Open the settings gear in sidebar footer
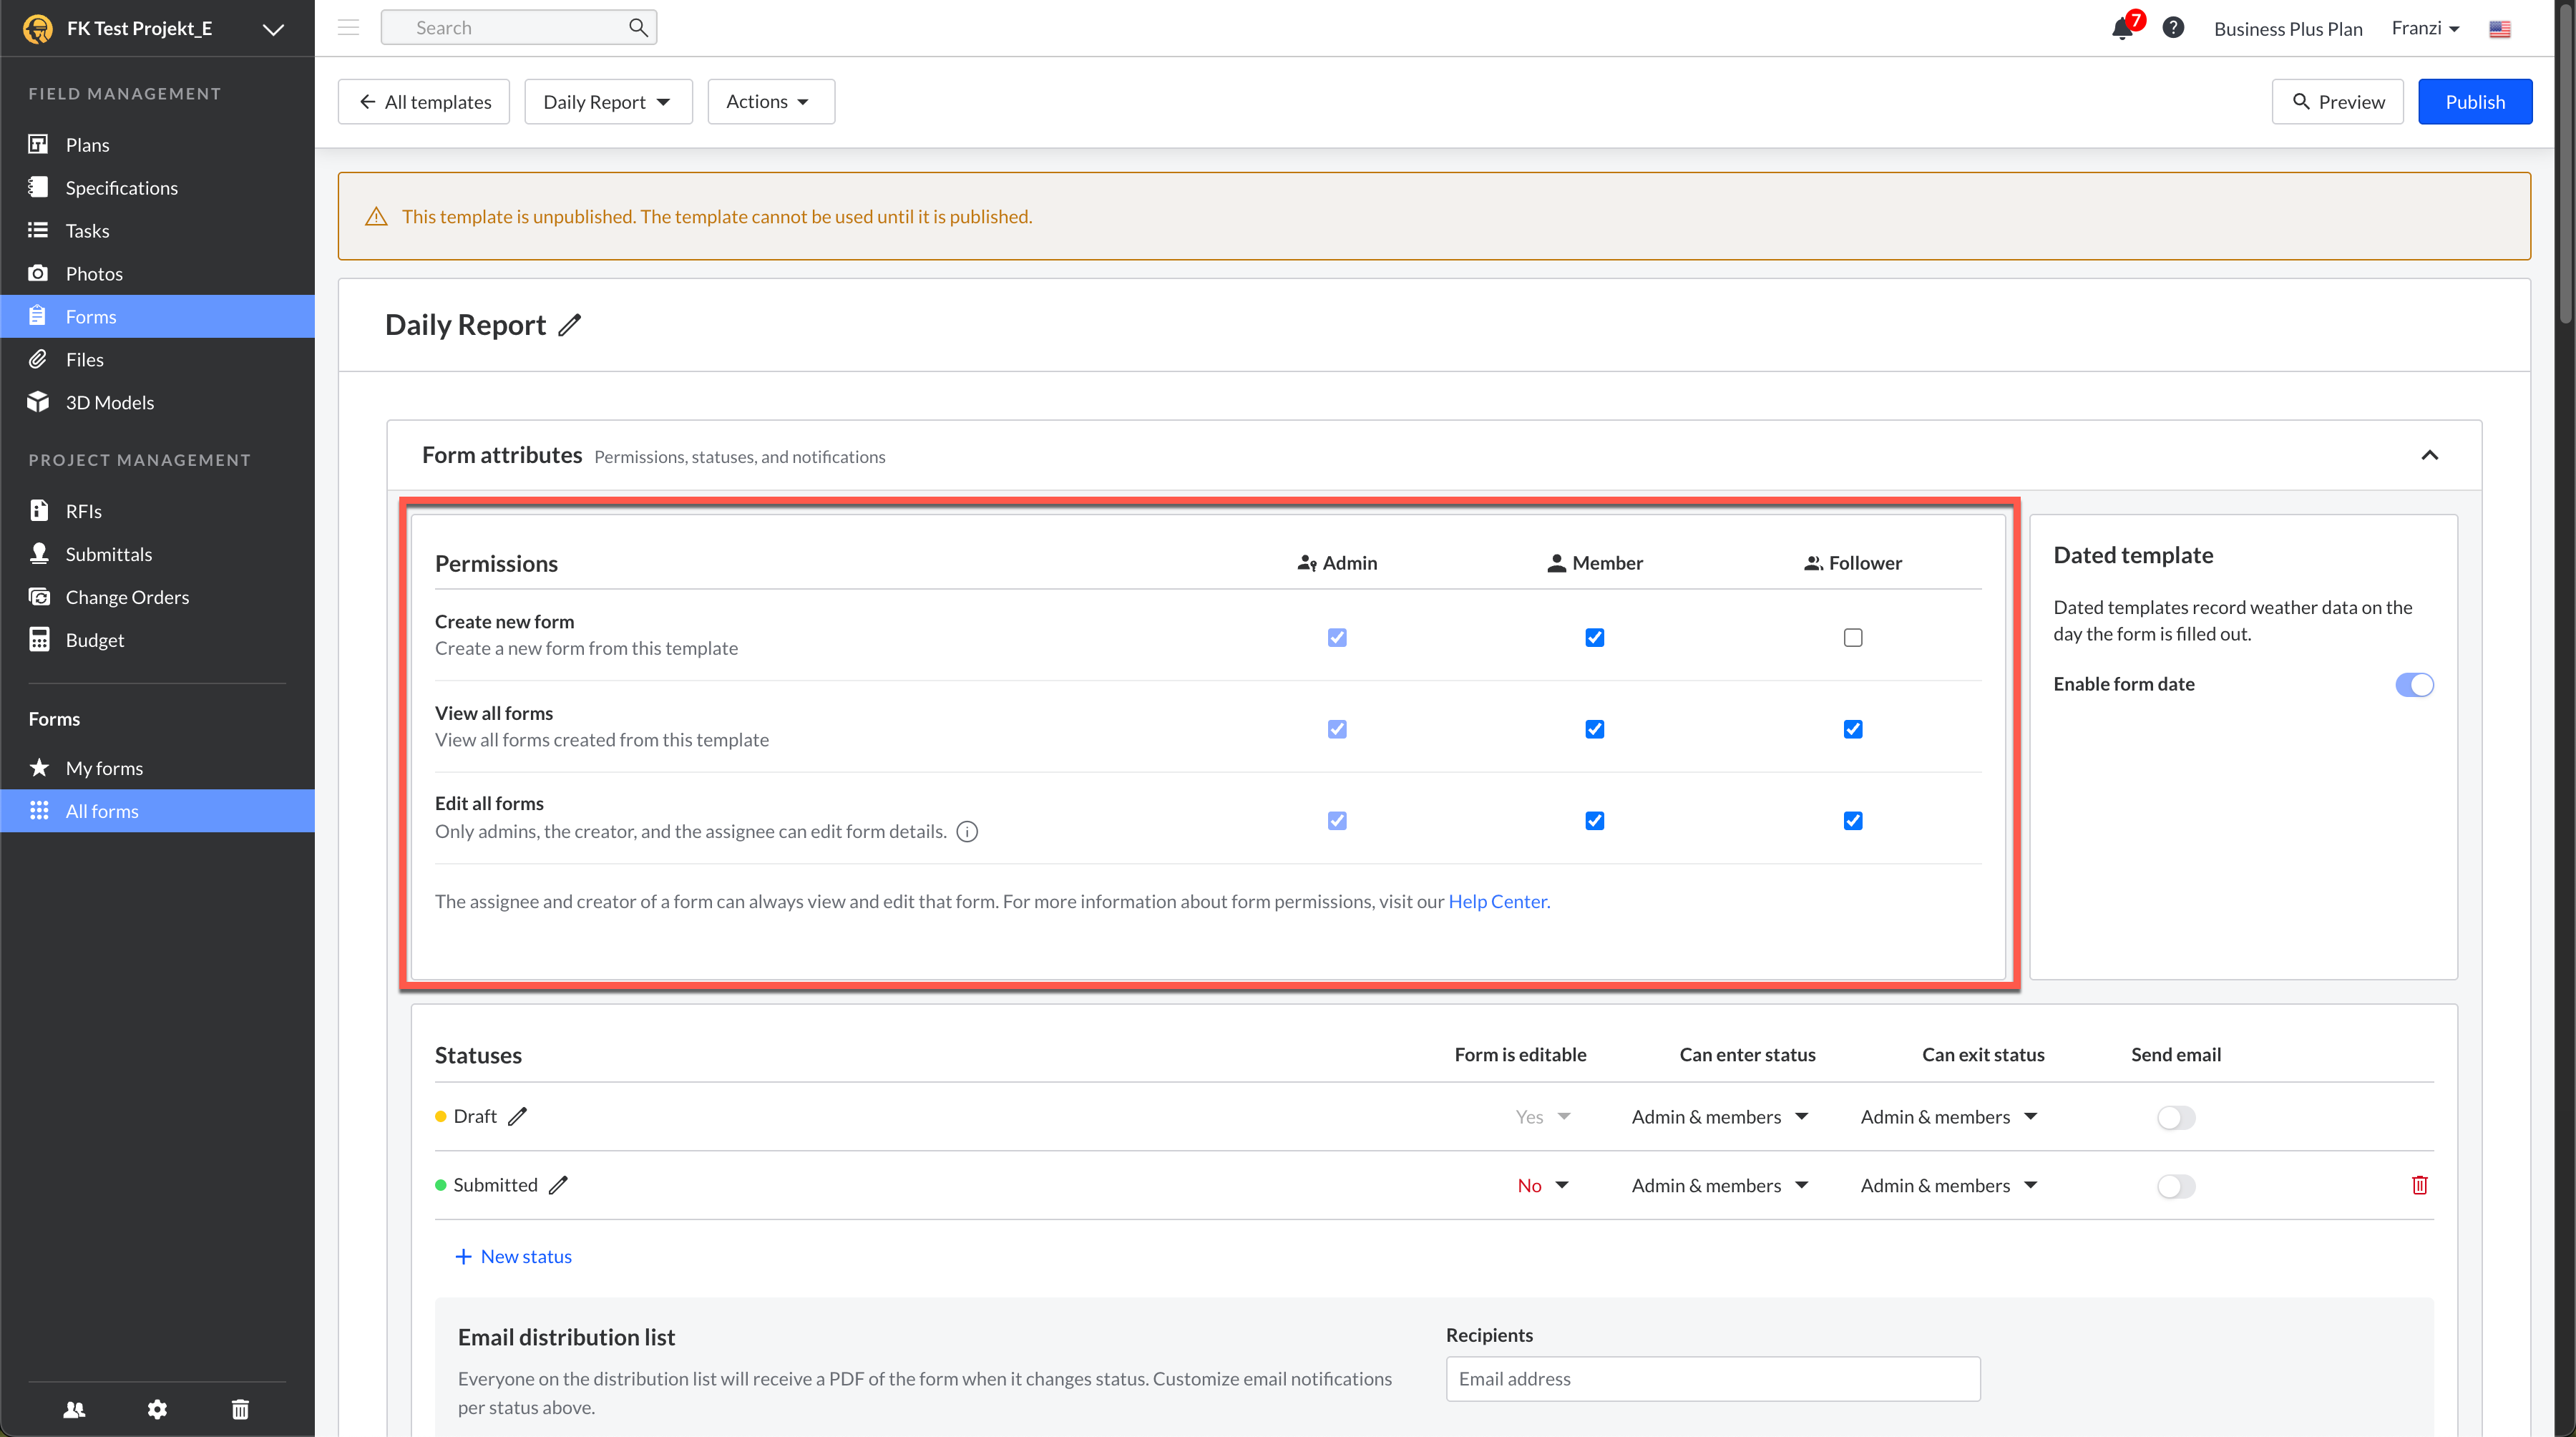This screenshot has width=2576, height=1437. point(157,1409)
